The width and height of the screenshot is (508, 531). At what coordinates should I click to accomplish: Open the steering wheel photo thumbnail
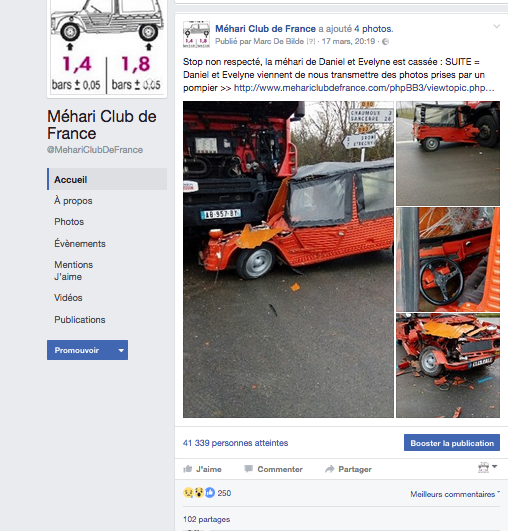tap(448, 259)
